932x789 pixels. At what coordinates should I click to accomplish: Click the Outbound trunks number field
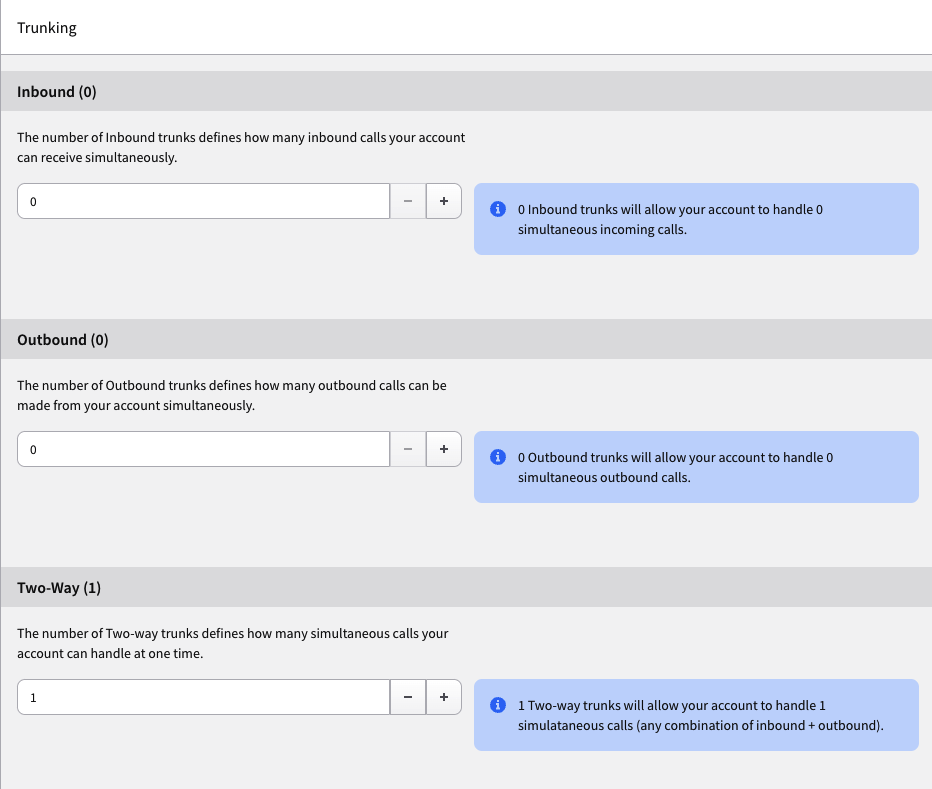203,449
